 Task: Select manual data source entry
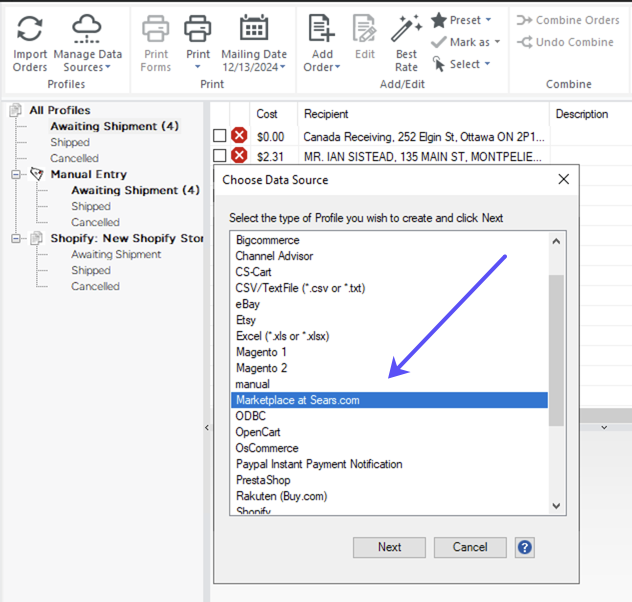click(389, 384)
